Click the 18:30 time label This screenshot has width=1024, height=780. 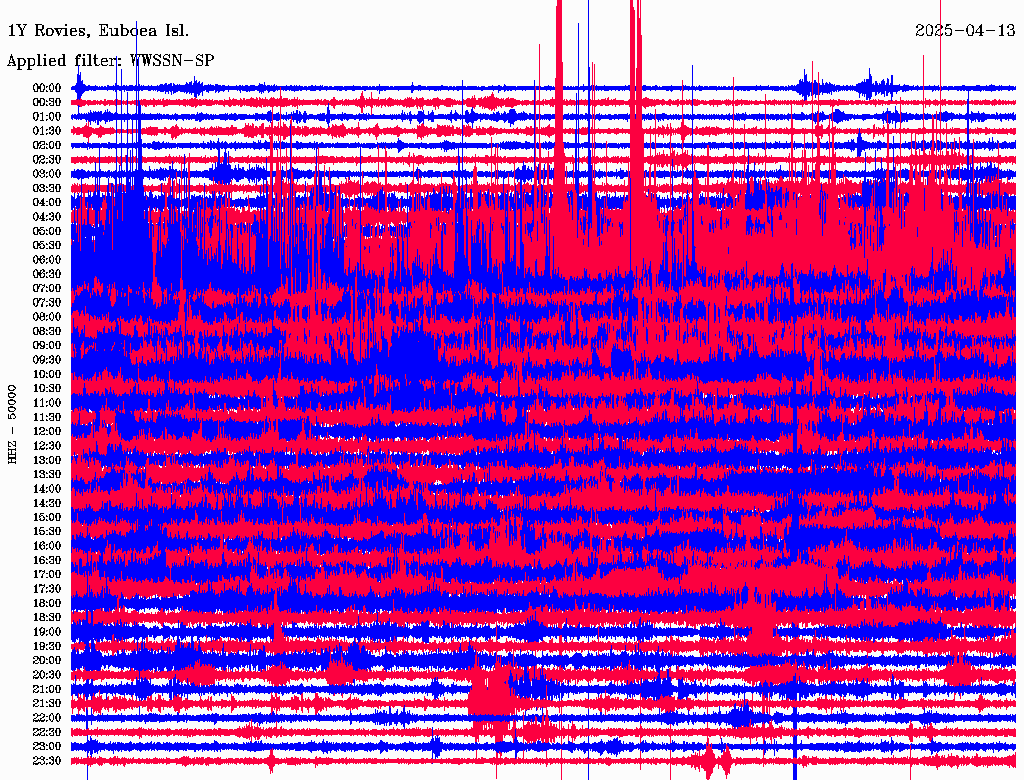tap(47, 617)
